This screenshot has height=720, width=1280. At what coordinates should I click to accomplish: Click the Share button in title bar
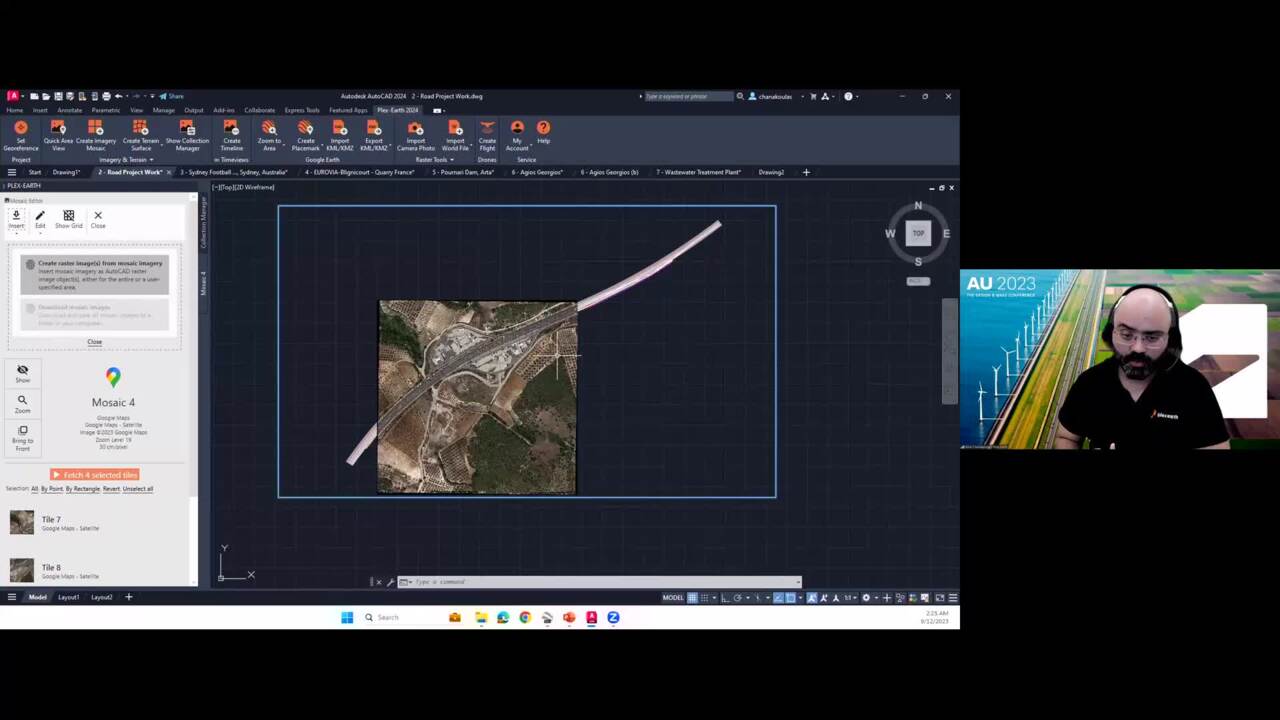[x=172, y=96]
